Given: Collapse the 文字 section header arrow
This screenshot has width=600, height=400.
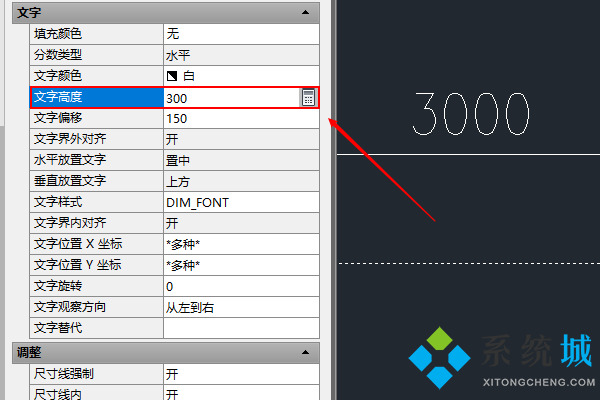Looking at the screenshot, I should tap(305, 12).
